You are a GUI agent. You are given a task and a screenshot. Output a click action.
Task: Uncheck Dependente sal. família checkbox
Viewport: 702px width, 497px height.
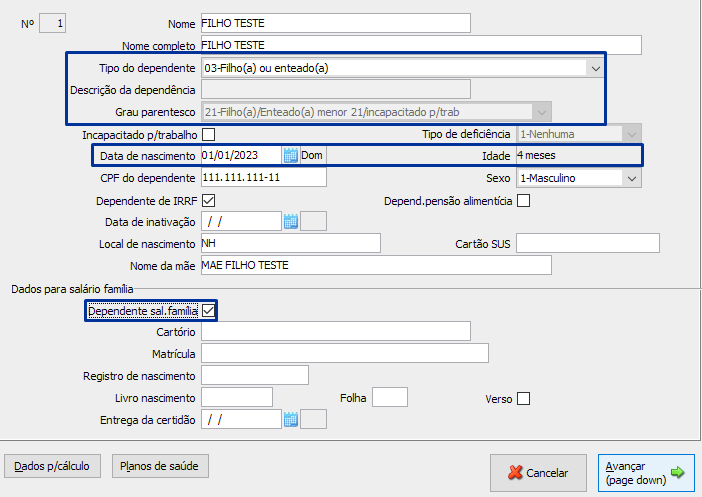coord(209,311)
